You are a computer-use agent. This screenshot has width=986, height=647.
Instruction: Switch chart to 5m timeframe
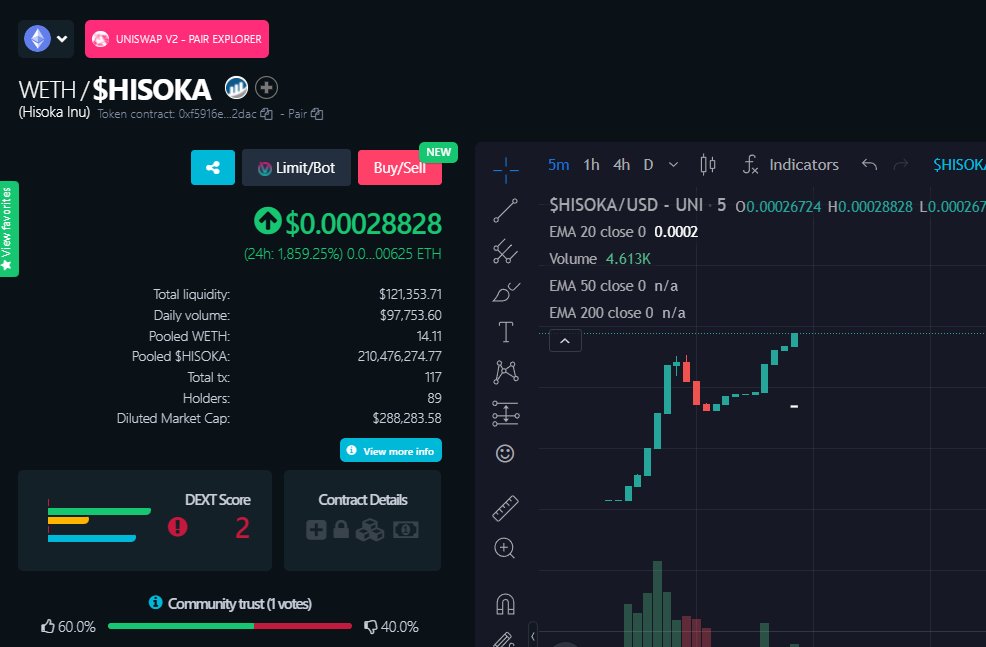pyautogui.click(x=558, y=165)
